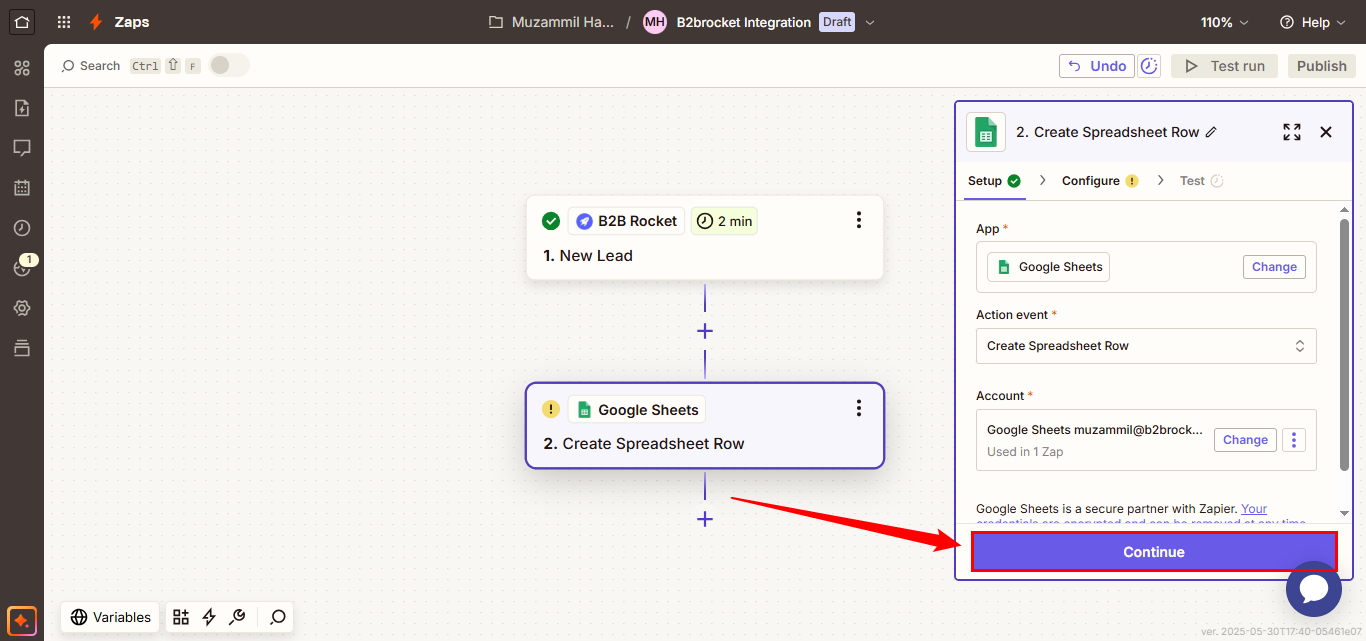Screen dimensions: 1366x641
Task: Expand the Action event dropdown
Action: (x=1146, y=346)
